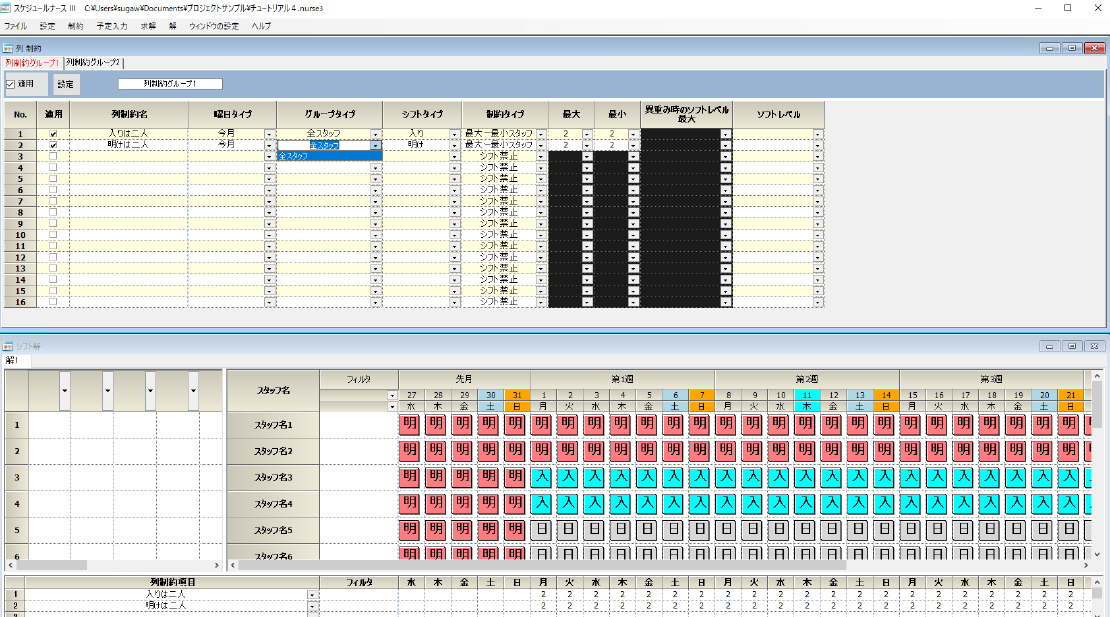Select スタッフ名5's 明 shift tile on day 29
The width and height of the screenshot is (1110, 617).
[463, 529]
